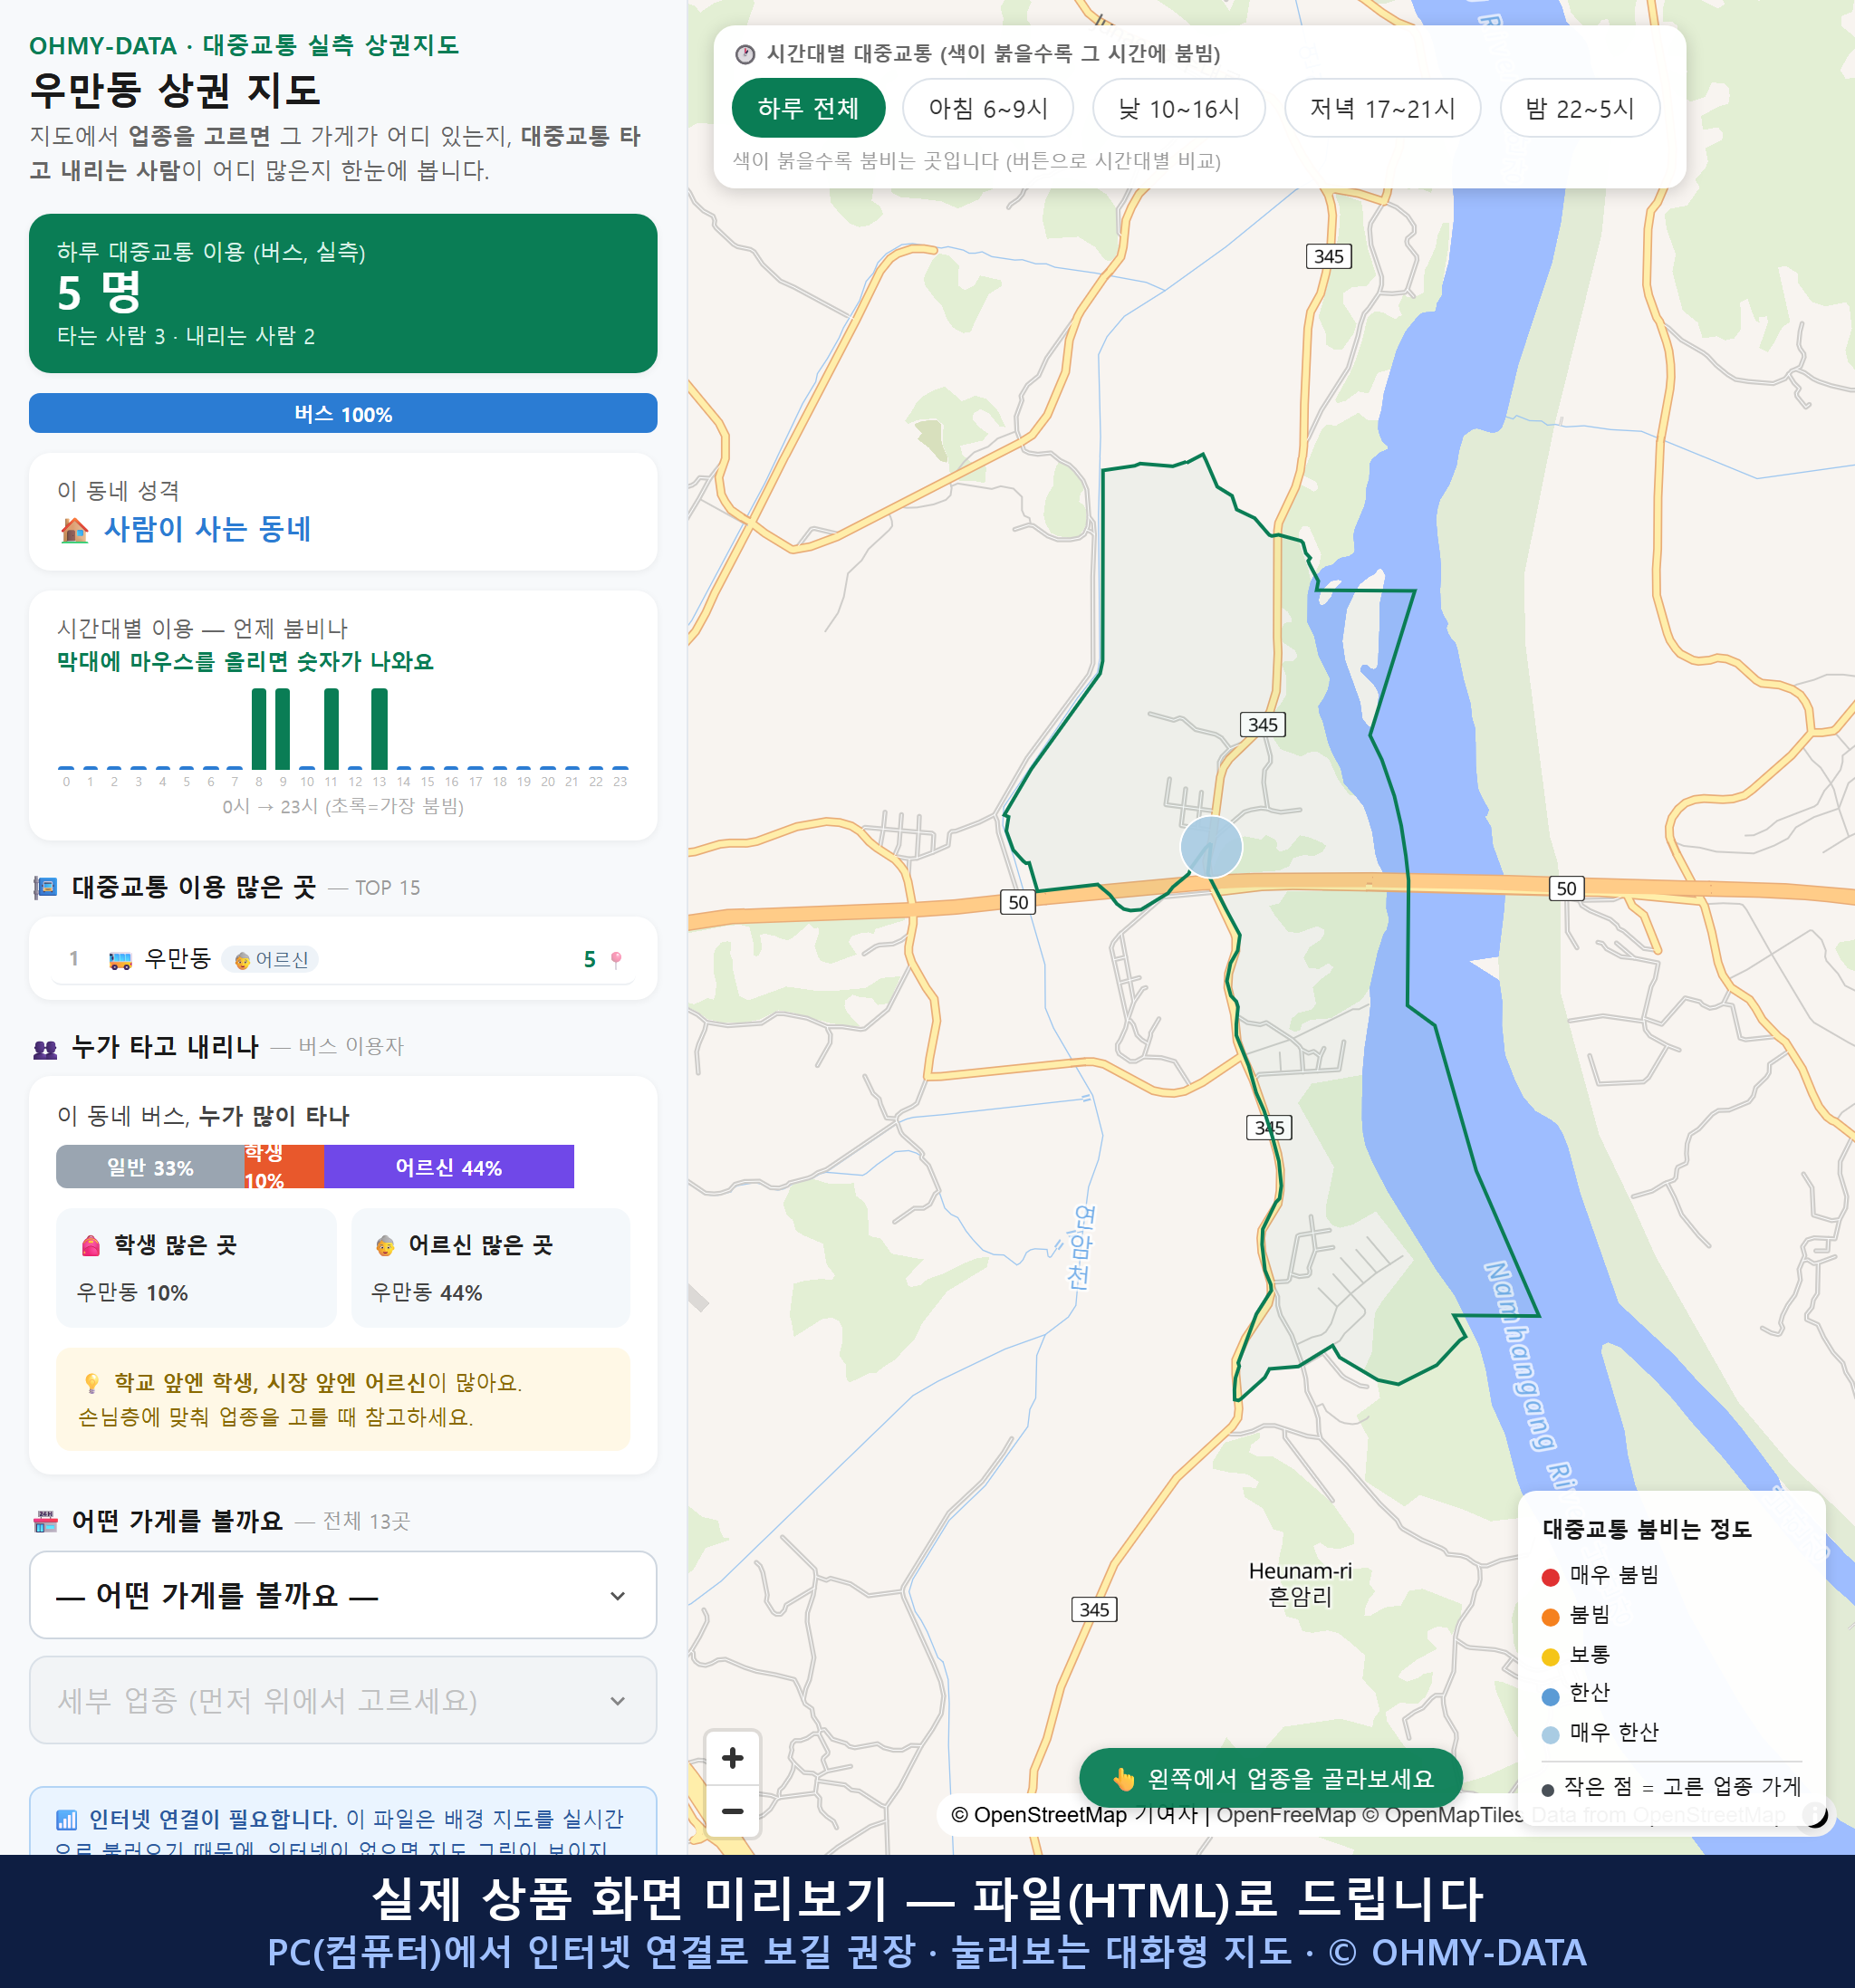Click the blue 한산 legend dot
This screenshot has height=1988, width=1855.
tap(1551, 1696)
